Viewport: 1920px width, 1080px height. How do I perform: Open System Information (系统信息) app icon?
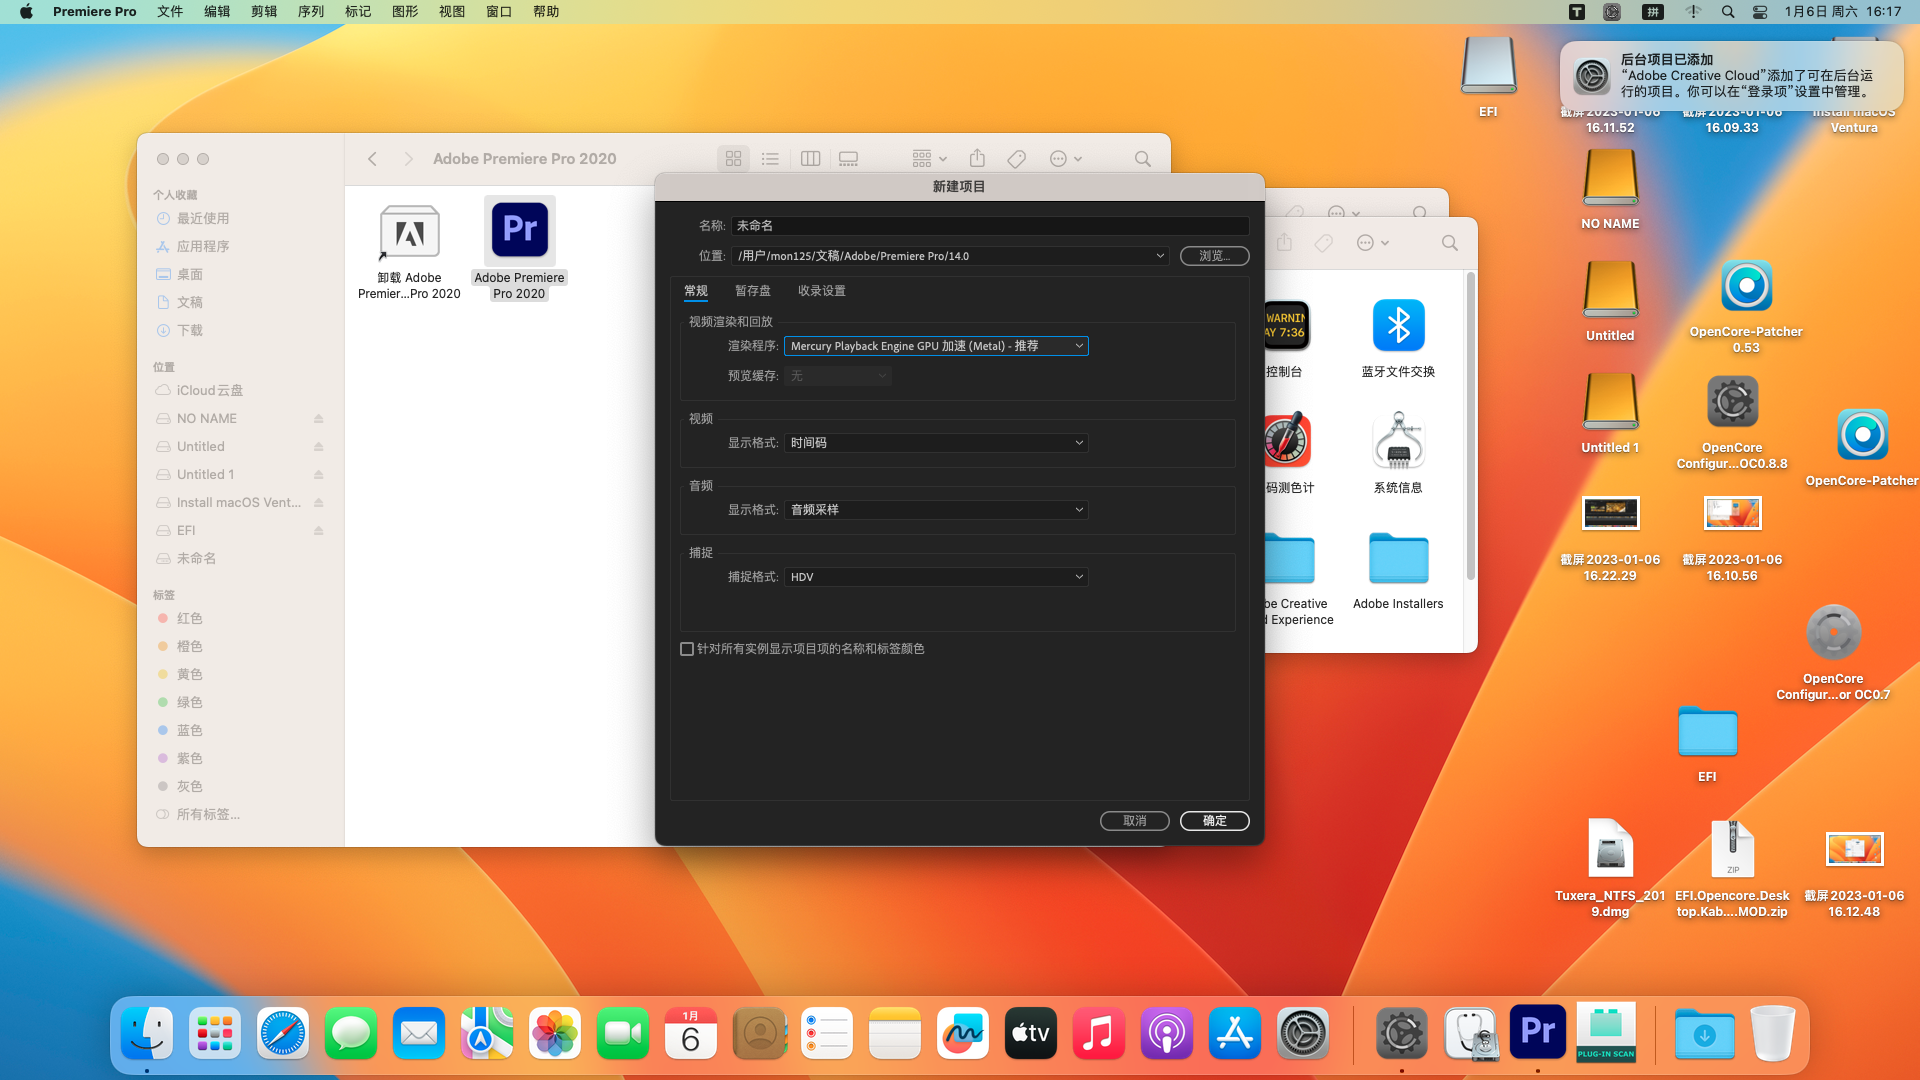[1398, 442]
